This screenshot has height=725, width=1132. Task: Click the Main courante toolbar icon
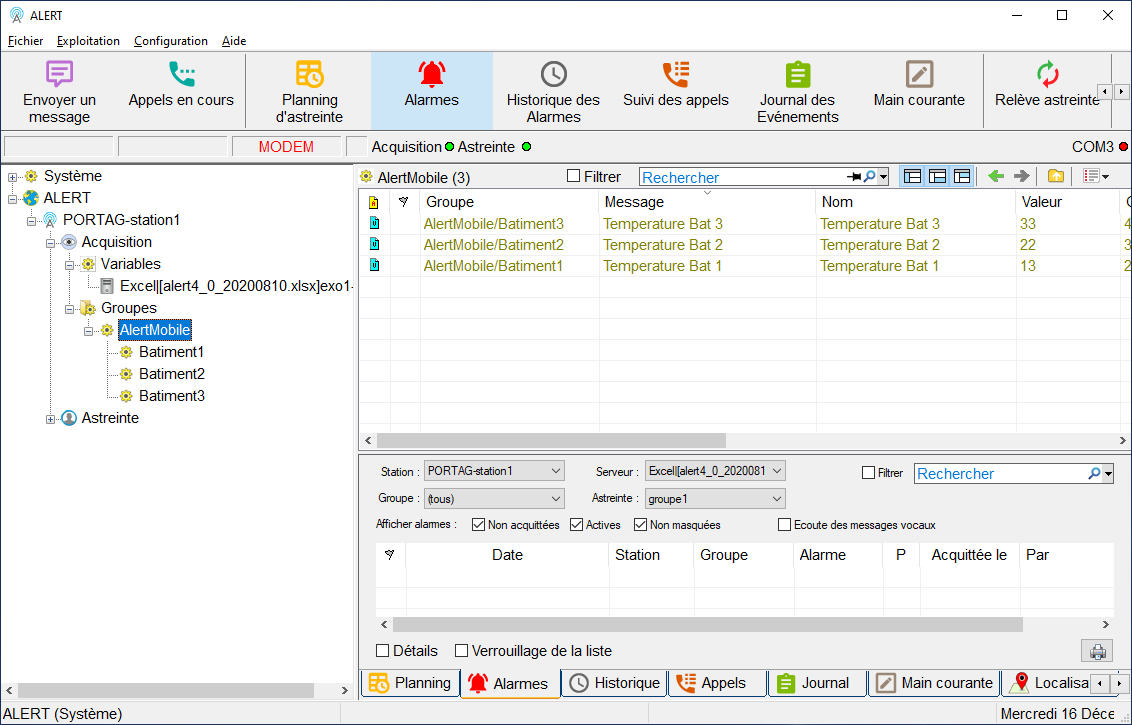919,75
